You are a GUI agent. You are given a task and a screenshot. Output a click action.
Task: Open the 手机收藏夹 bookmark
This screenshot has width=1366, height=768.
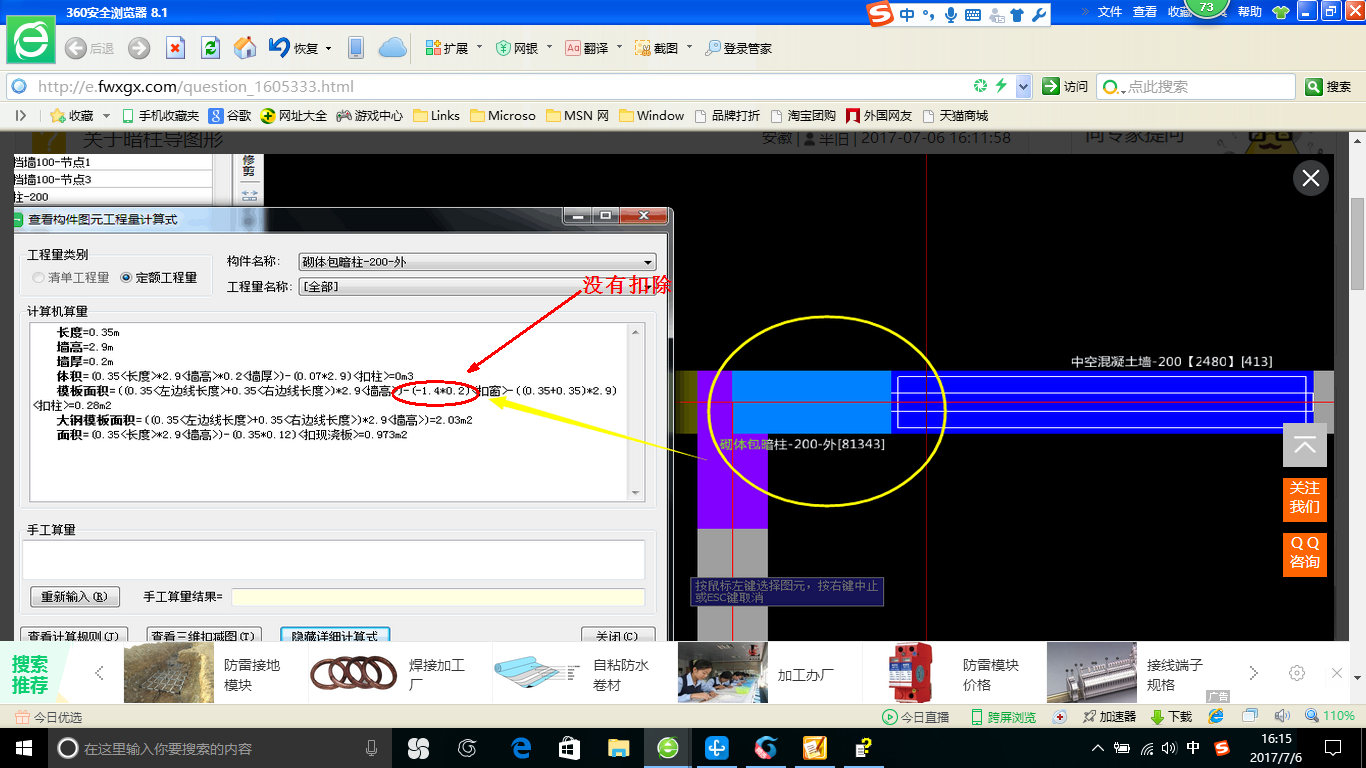pyautogui.click(x=160, y=116)
